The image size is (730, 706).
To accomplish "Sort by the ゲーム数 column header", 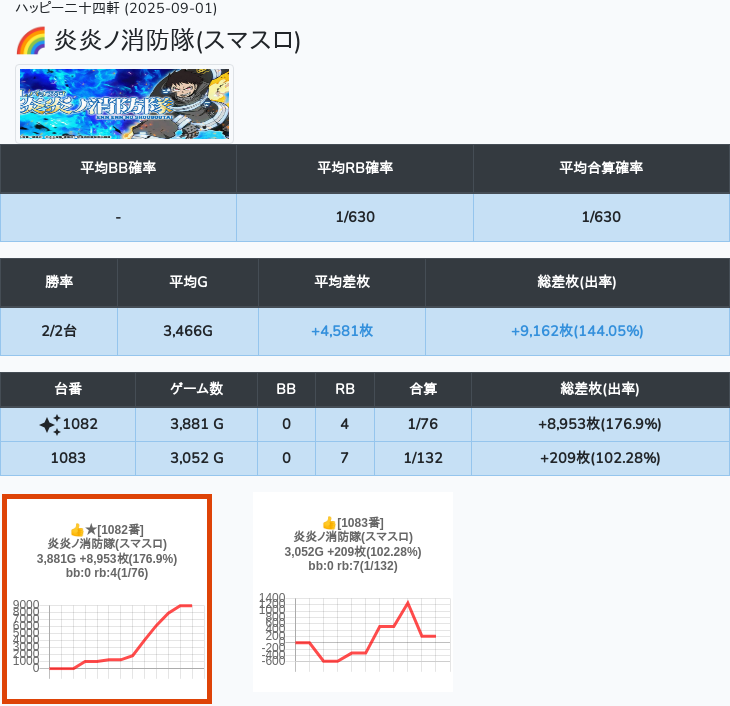I will pyautogui.click(x=197, y=390).
